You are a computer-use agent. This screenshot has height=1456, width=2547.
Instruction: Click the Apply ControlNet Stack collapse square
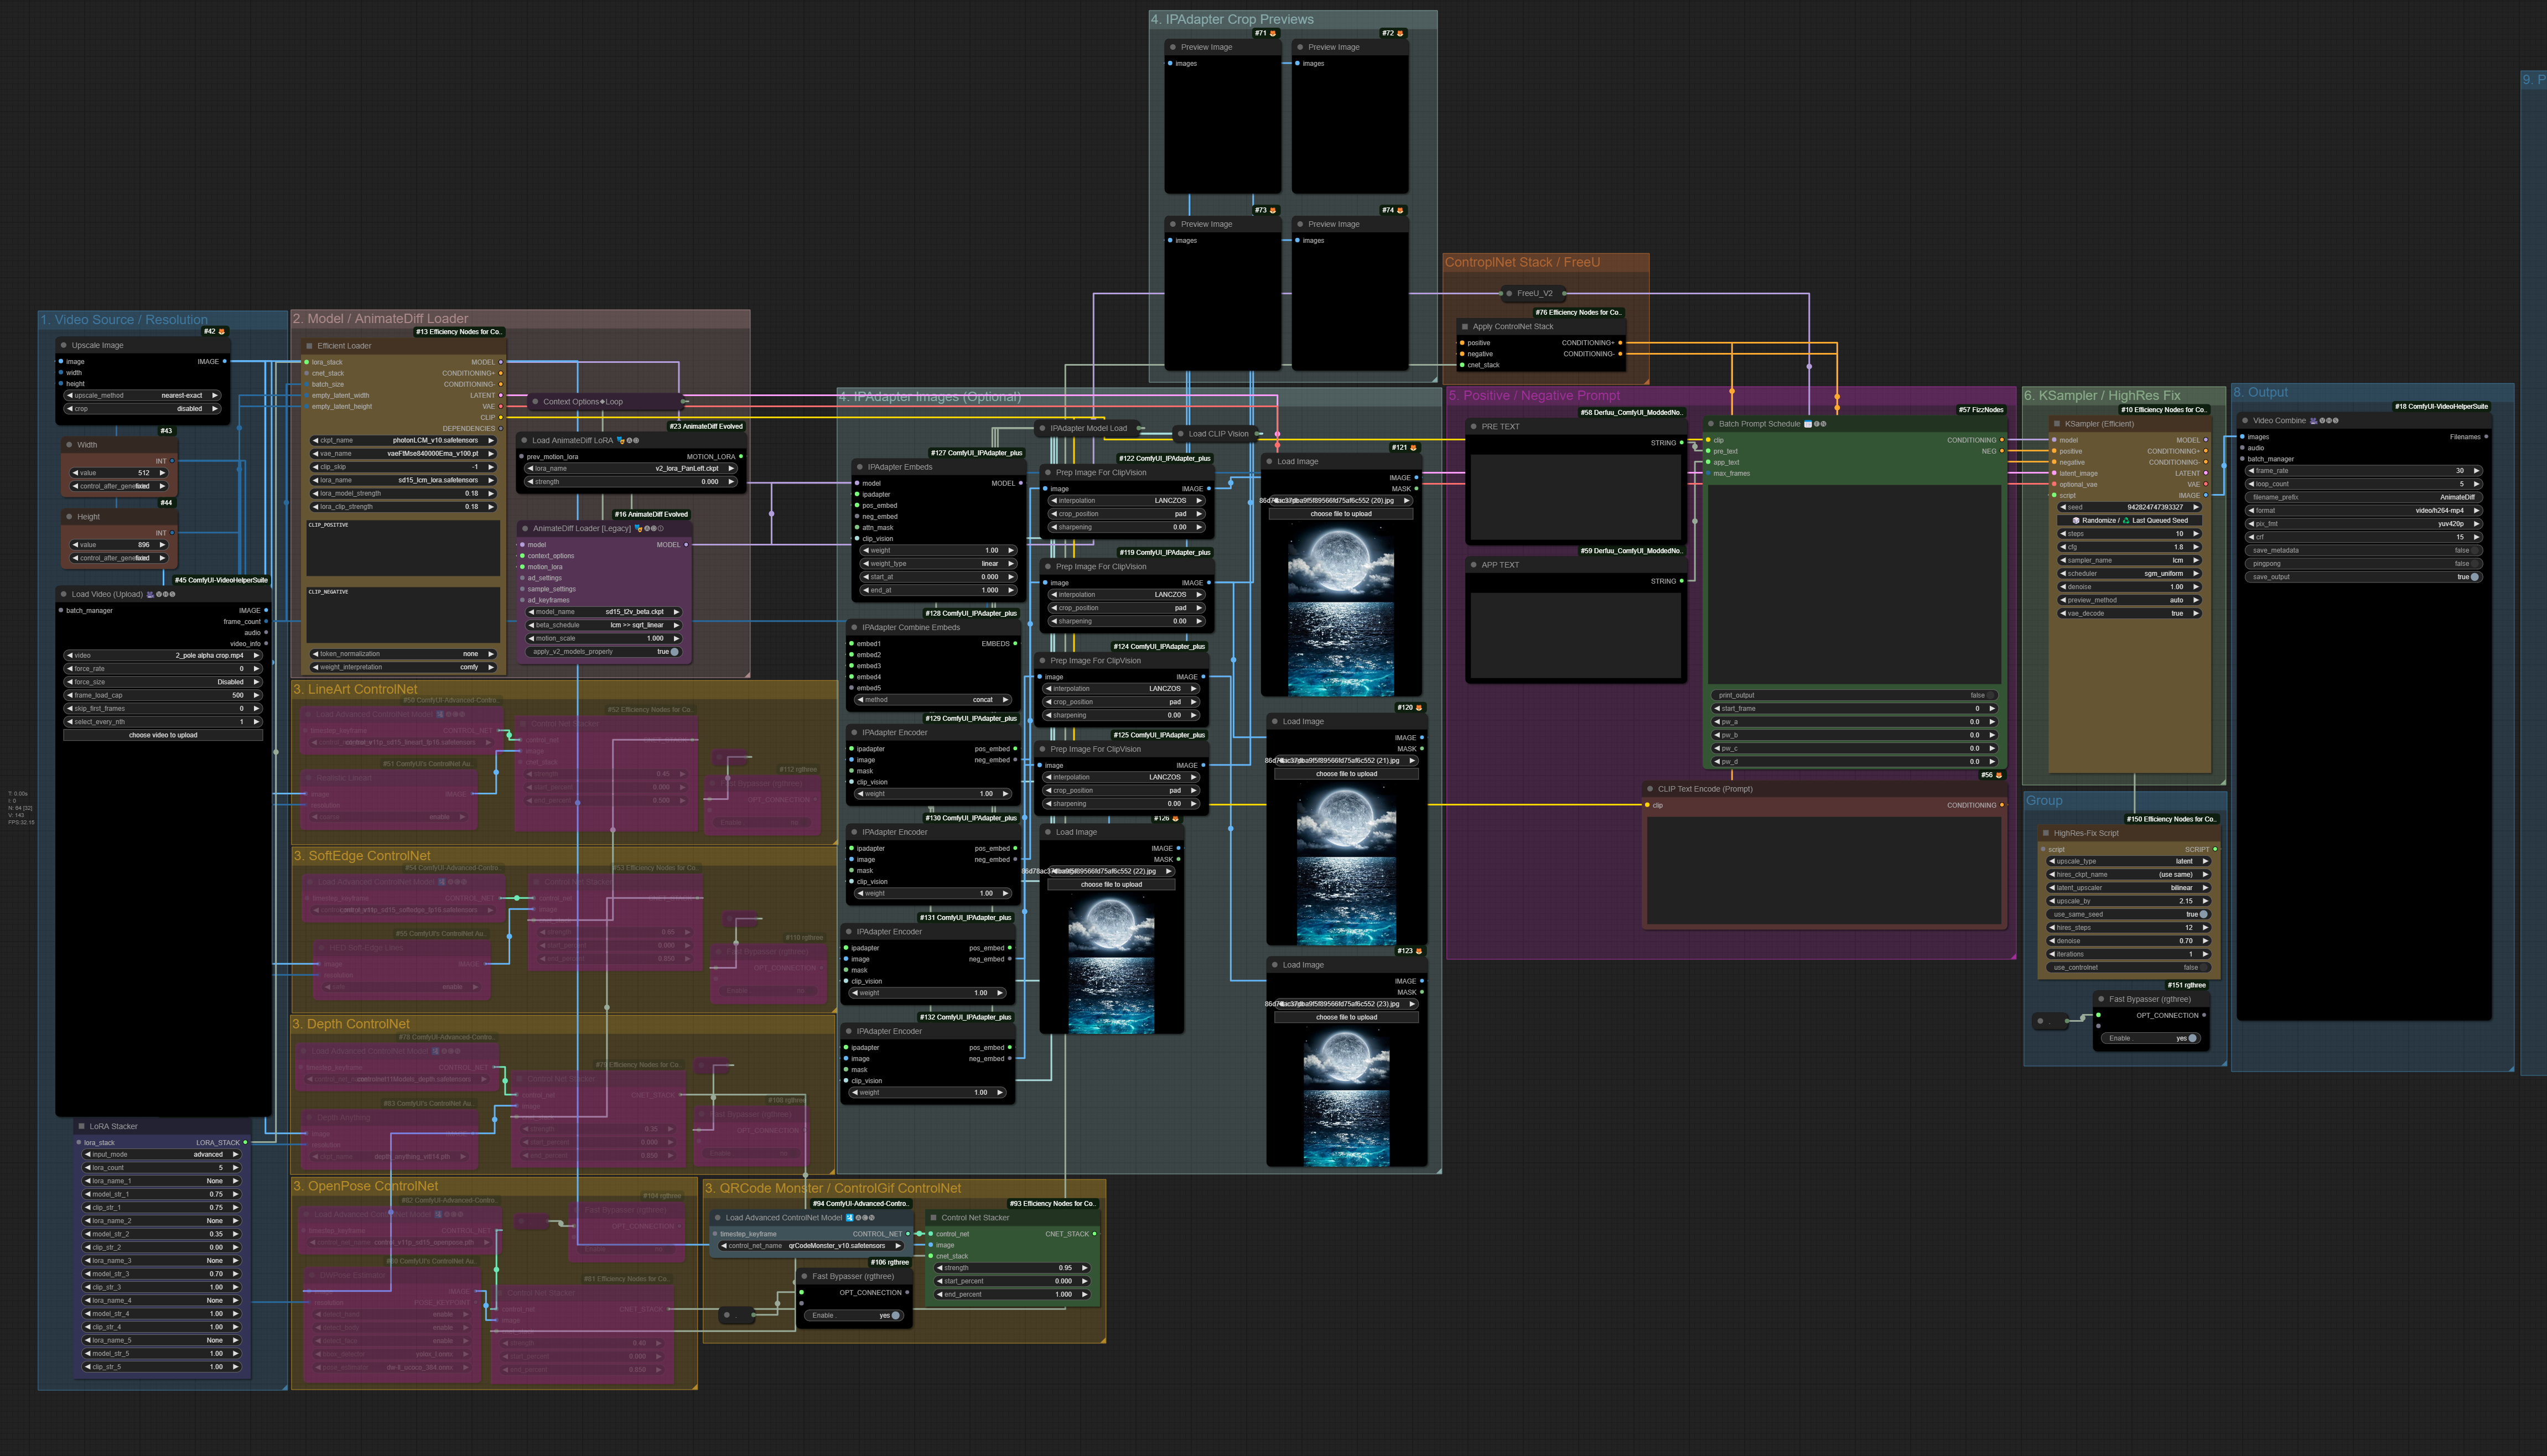(1464, 327)
